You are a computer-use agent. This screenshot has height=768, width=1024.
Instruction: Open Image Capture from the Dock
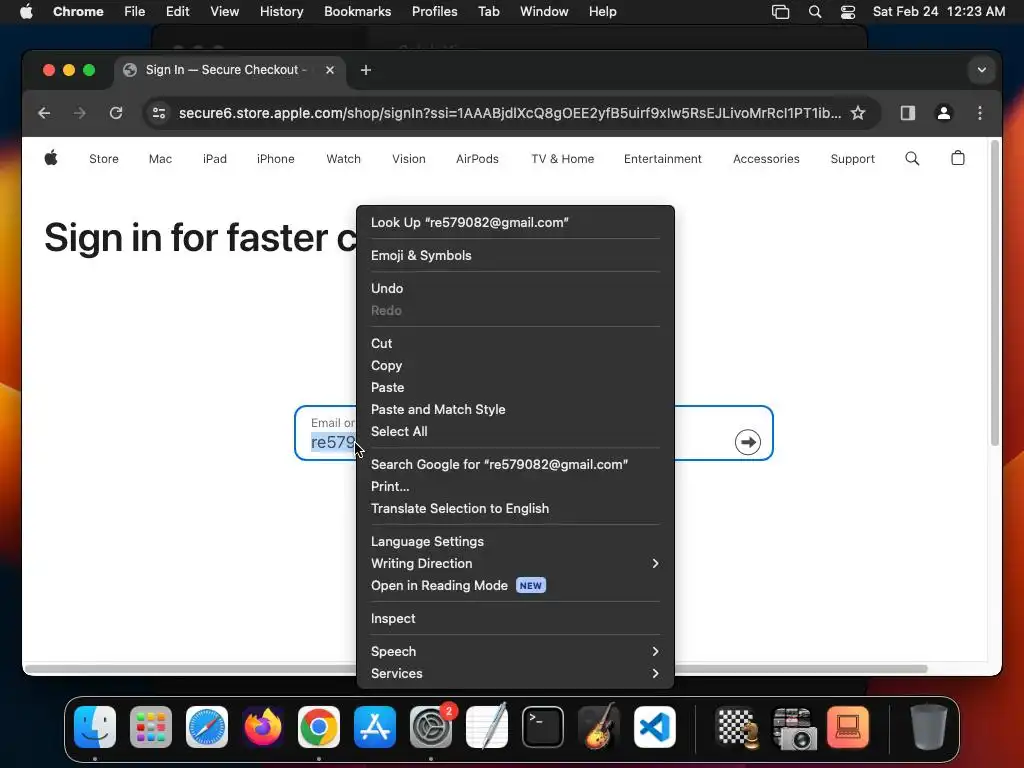pos(793,727)
